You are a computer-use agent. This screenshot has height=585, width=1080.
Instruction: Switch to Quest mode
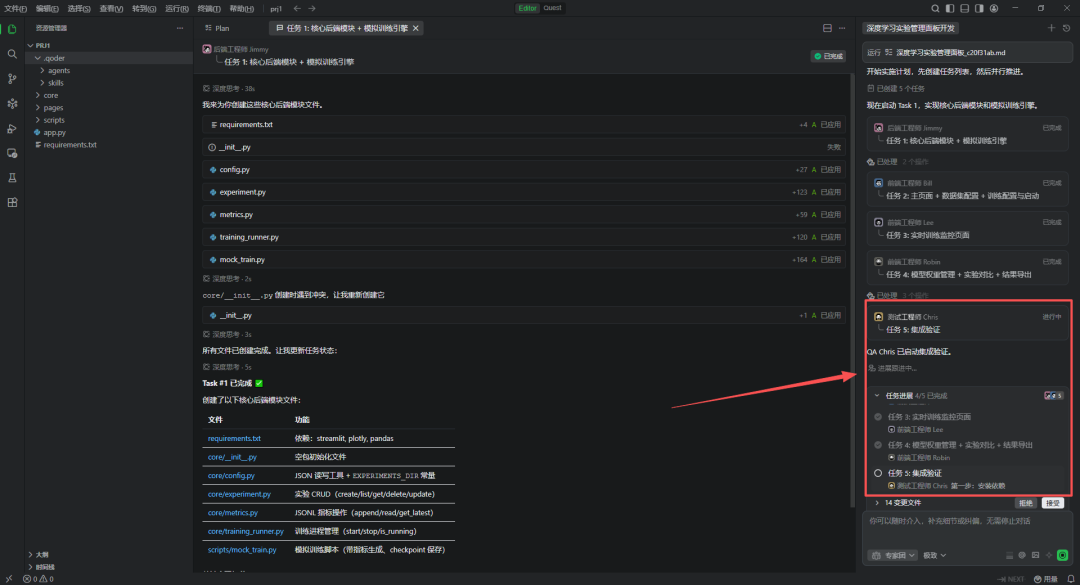(552, 8)
